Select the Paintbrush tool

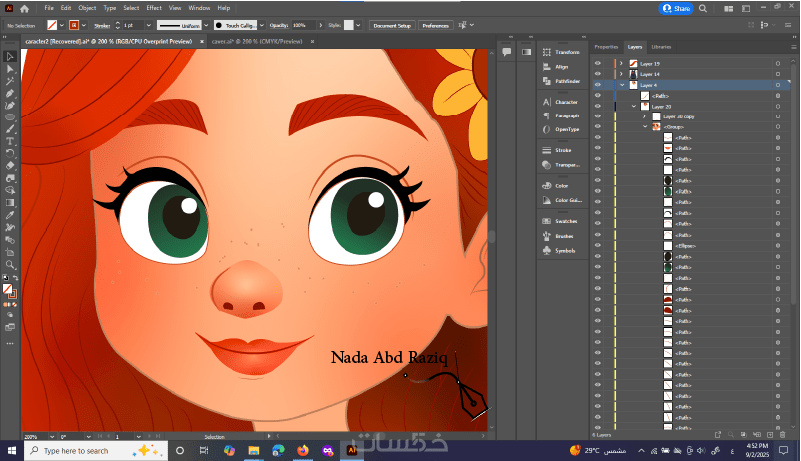click(10, 129)
